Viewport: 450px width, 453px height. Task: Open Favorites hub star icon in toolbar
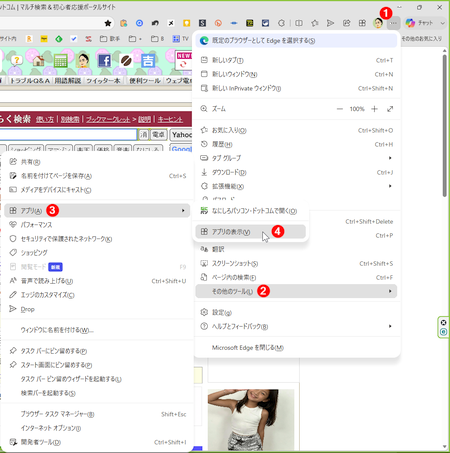(314, 23)
